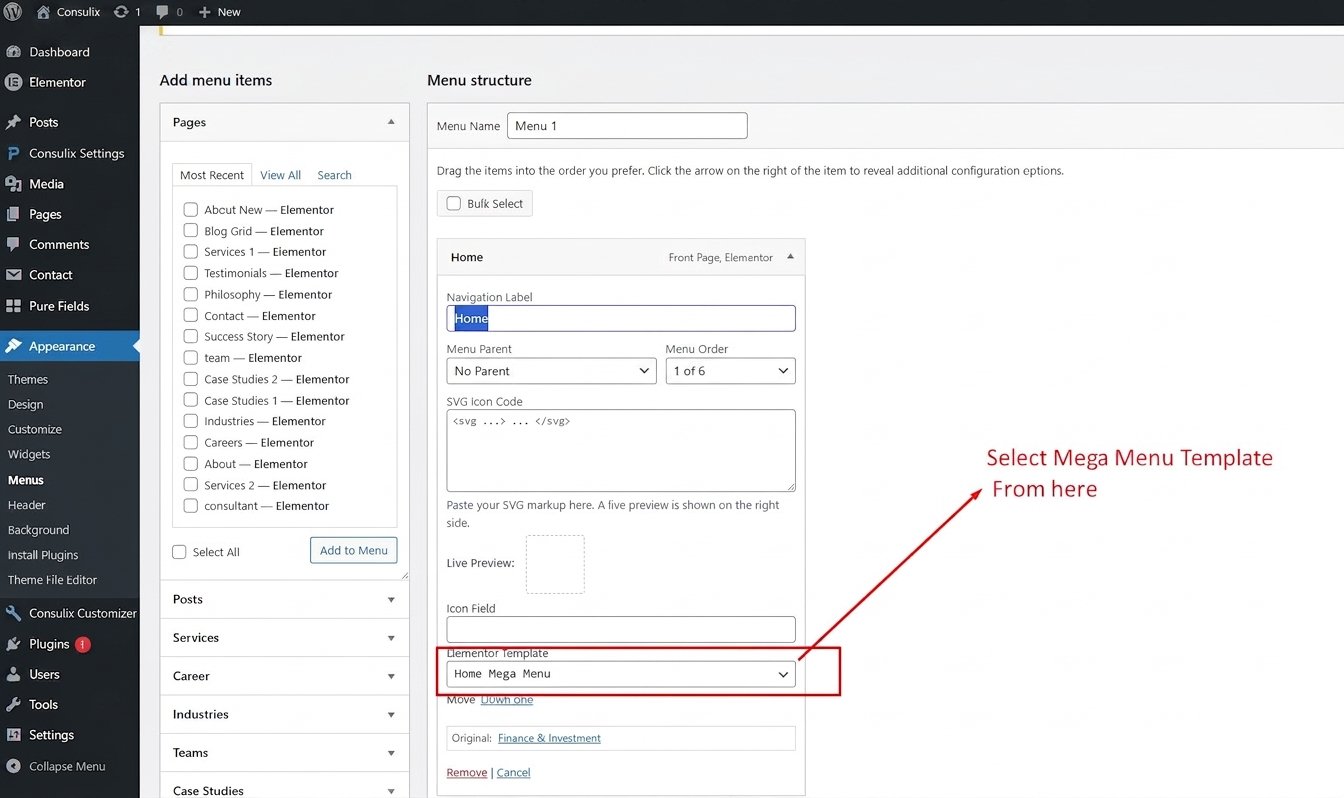Viewport: 1344px width, 798px height.
Task: Open the Header submenu item
Action: 27,506
